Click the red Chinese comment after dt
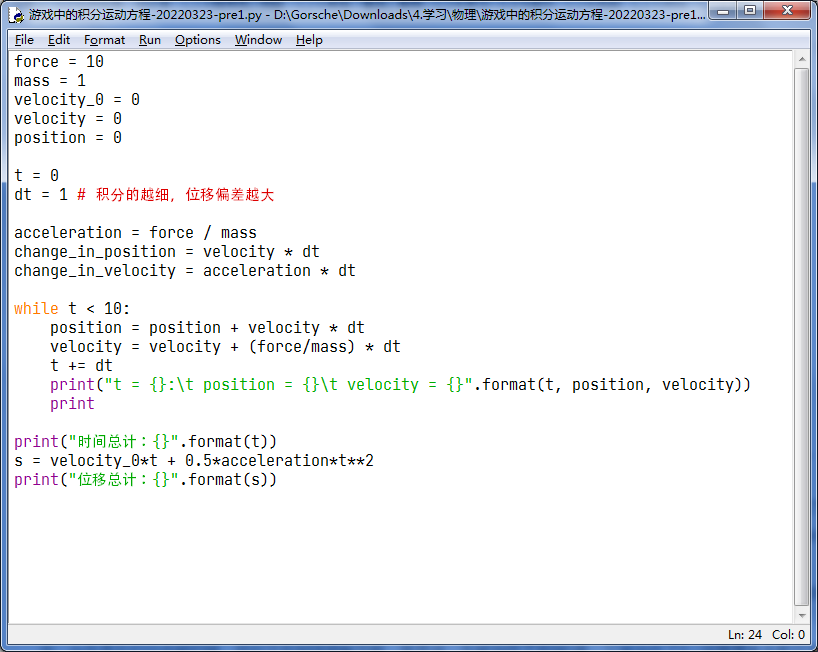The width and height of the screenshot is (818, 652). pos(175,195)
